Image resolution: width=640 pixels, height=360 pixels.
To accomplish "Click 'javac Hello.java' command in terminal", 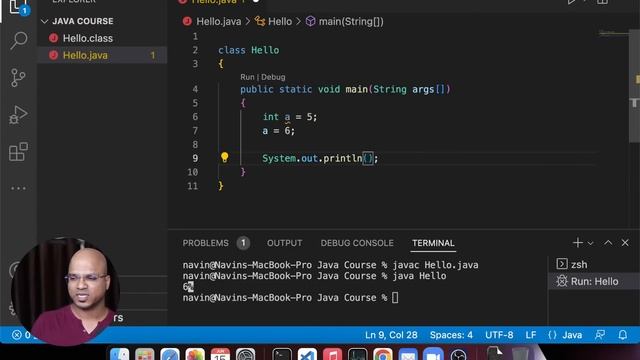I will click(x=435, y=265).
